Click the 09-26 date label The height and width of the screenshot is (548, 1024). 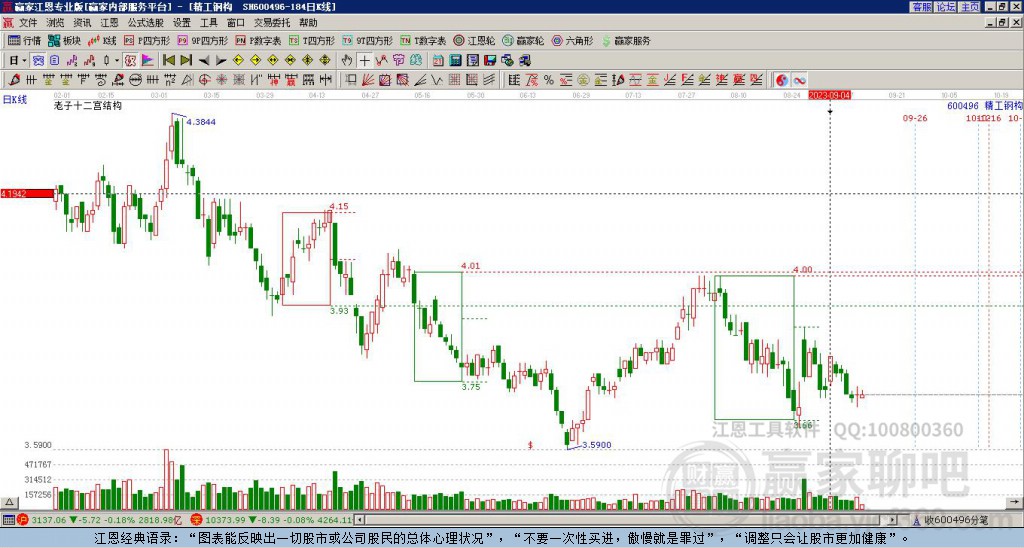pos(915,118)
